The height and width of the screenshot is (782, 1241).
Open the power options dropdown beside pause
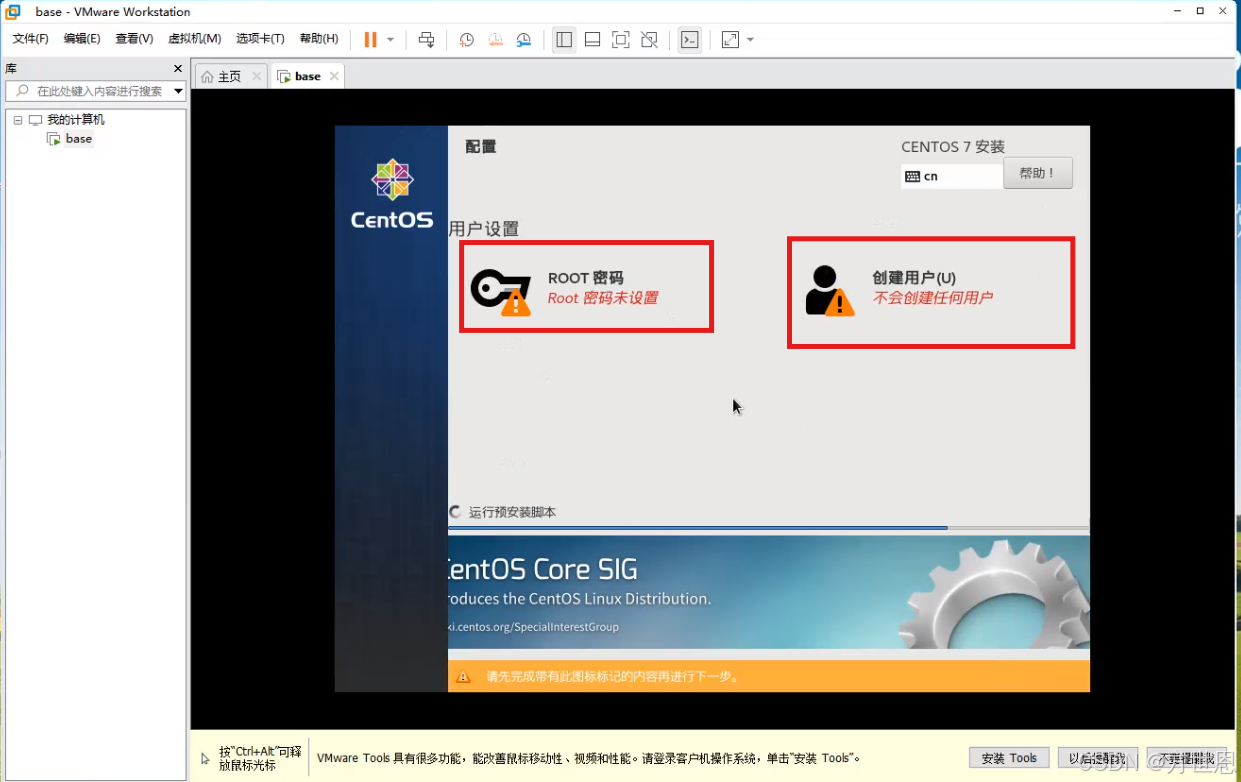390,40
